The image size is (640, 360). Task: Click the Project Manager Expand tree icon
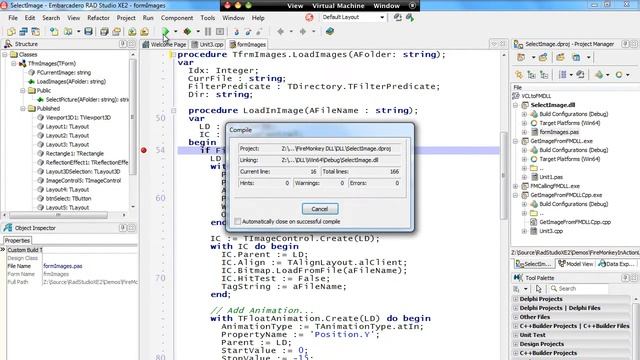tap(531, 75)
